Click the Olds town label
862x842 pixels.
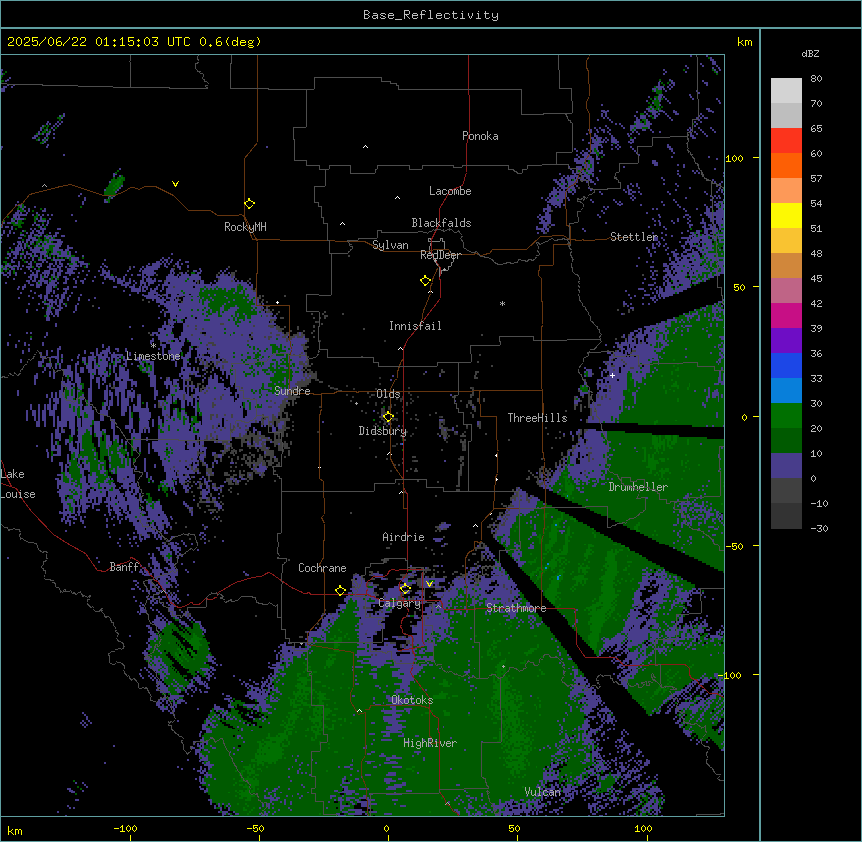point(388,395)
